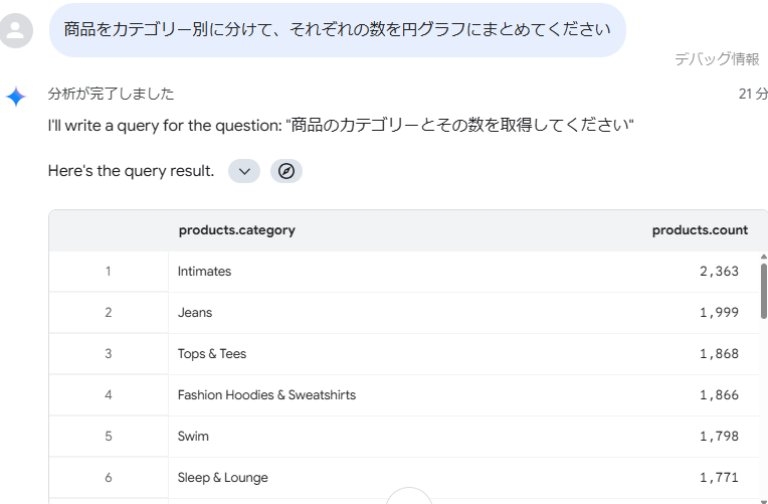Click the user prompt message bubble
Screen dimensions: 768x504
(337, 30)
